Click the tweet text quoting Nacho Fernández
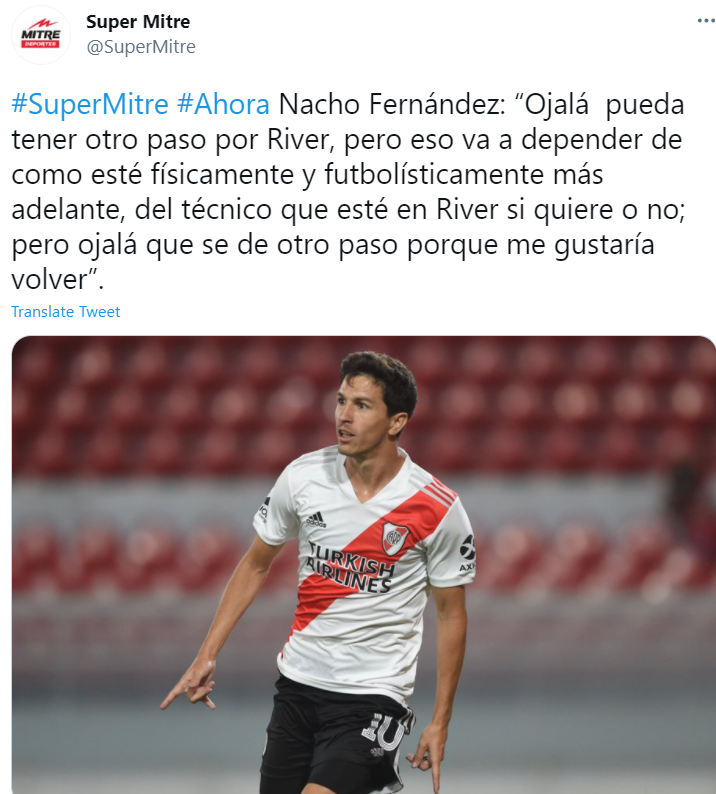Viewport: 716px width, 794px height. 348,191
